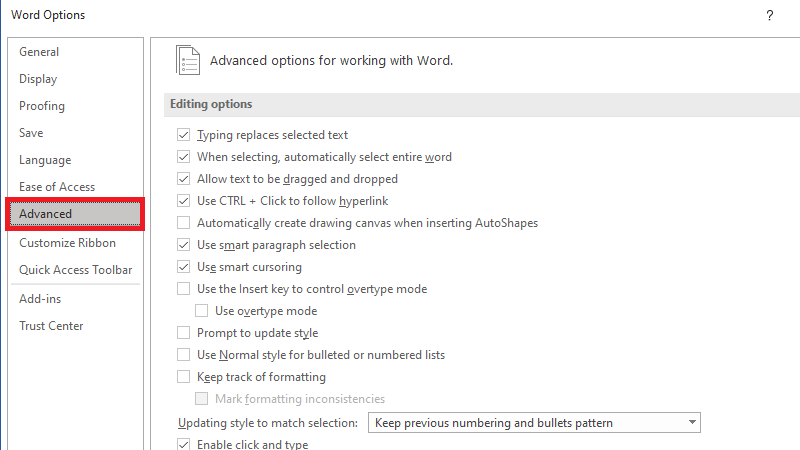The image size is (800, 450).
Task: Show Ease of Access options
Action: point(57,187)
